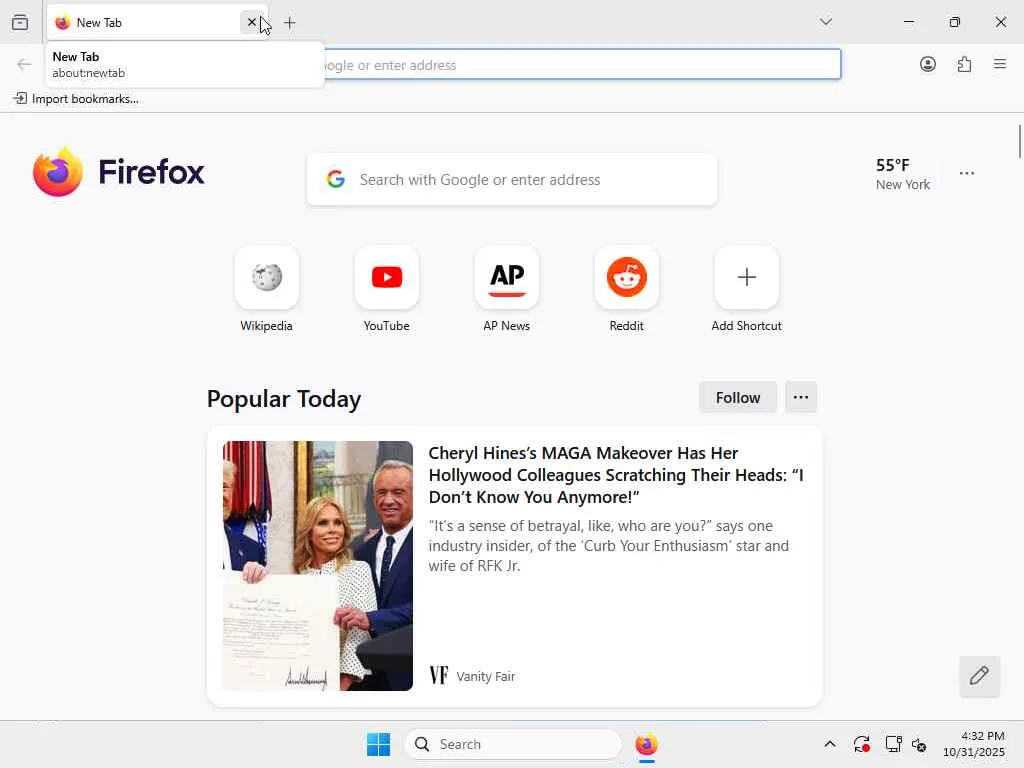
Task: Open a new tab with plus button
Action: click(x=290, y=23)
